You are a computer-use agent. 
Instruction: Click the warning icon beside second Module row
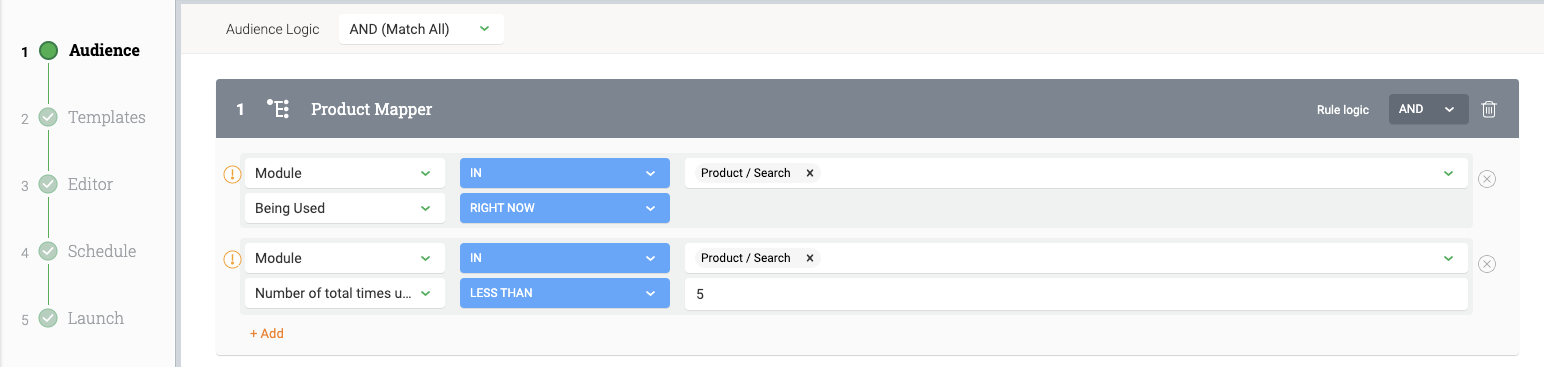[x=232, y=259]
